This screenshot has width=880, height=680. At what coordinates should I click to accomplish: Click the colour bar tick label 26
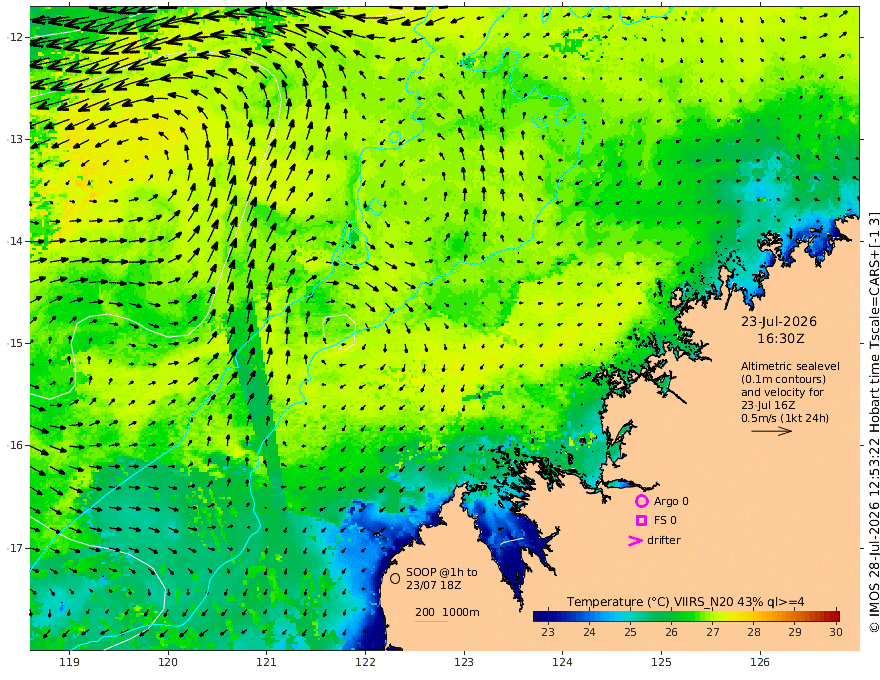672,632
